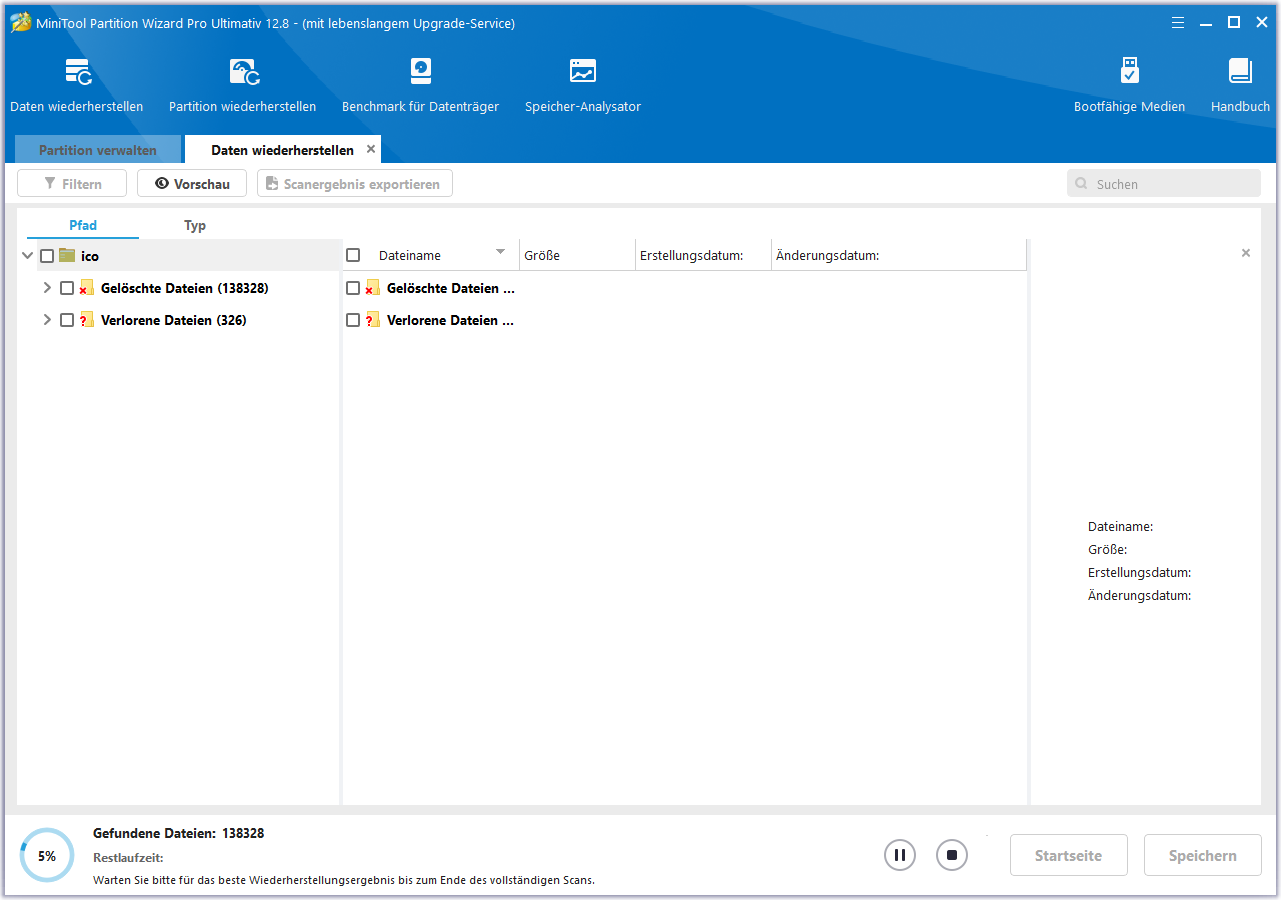The image size is (1281, 900).
Task: Close the Daten wiederherstellen tab
Action: click(371, 149)
